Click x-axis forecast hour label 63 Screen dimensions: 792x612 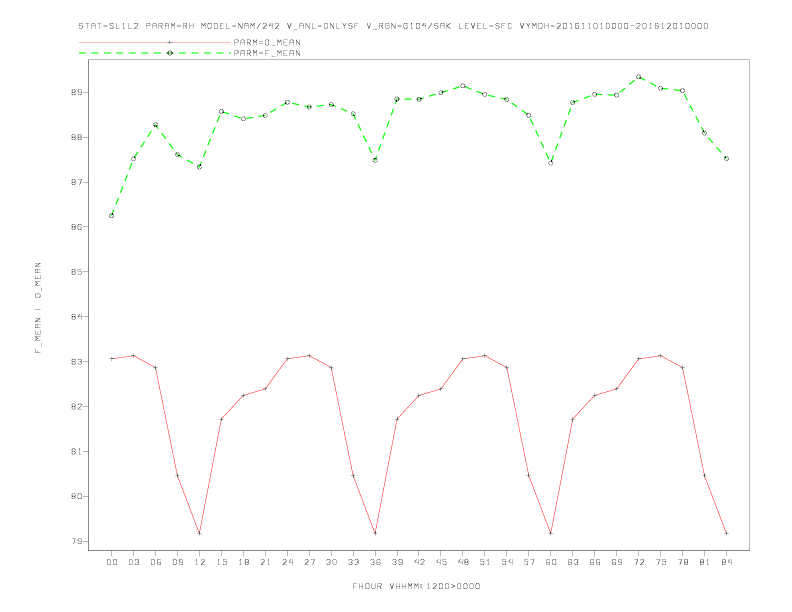click(573, 562)
